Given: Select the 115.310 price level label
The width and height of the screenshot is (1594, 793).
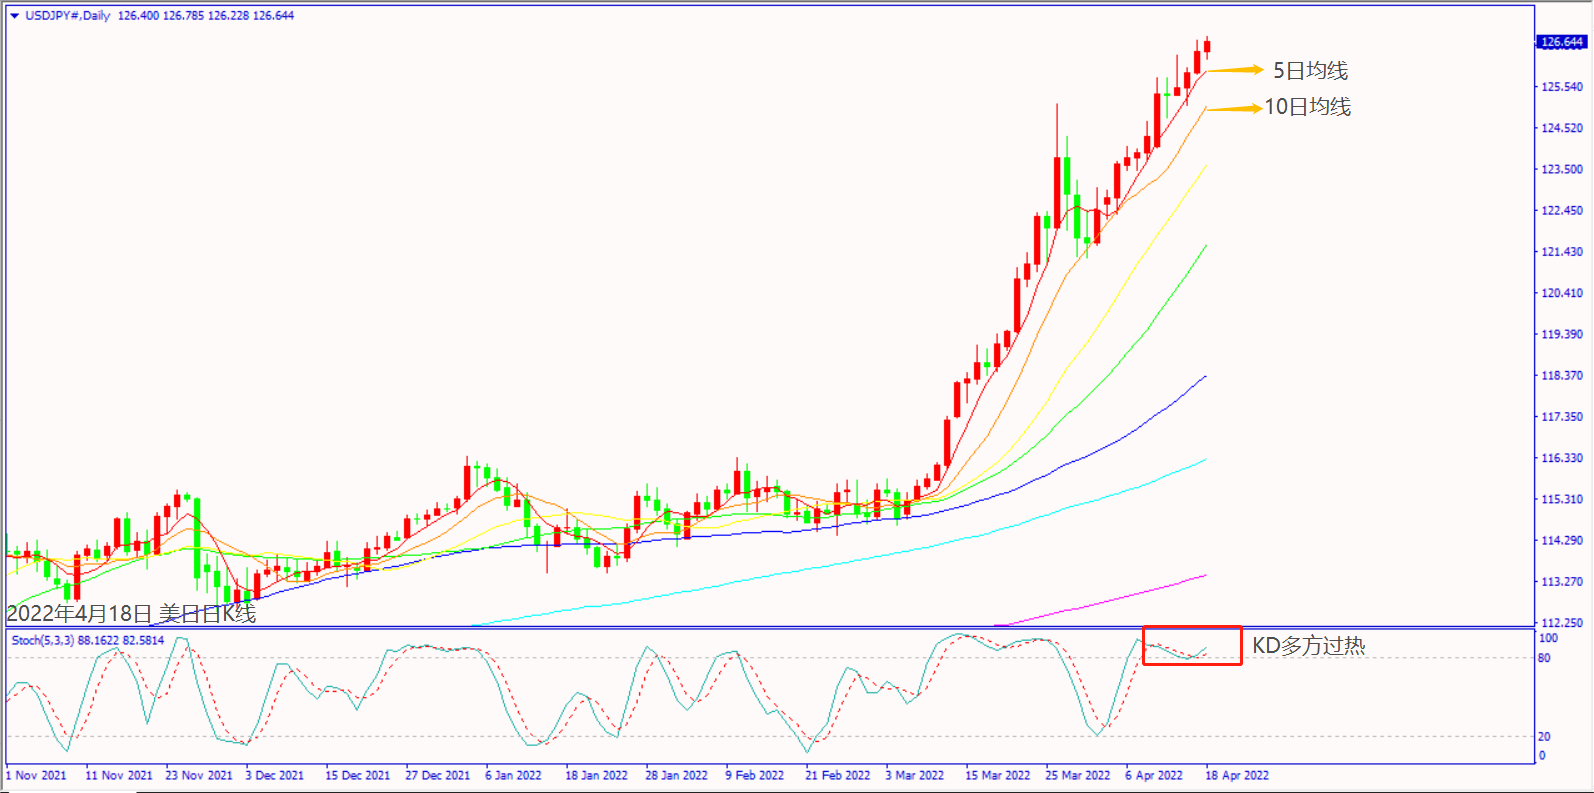Looking at the screenshot, I should click(1562, 499).
